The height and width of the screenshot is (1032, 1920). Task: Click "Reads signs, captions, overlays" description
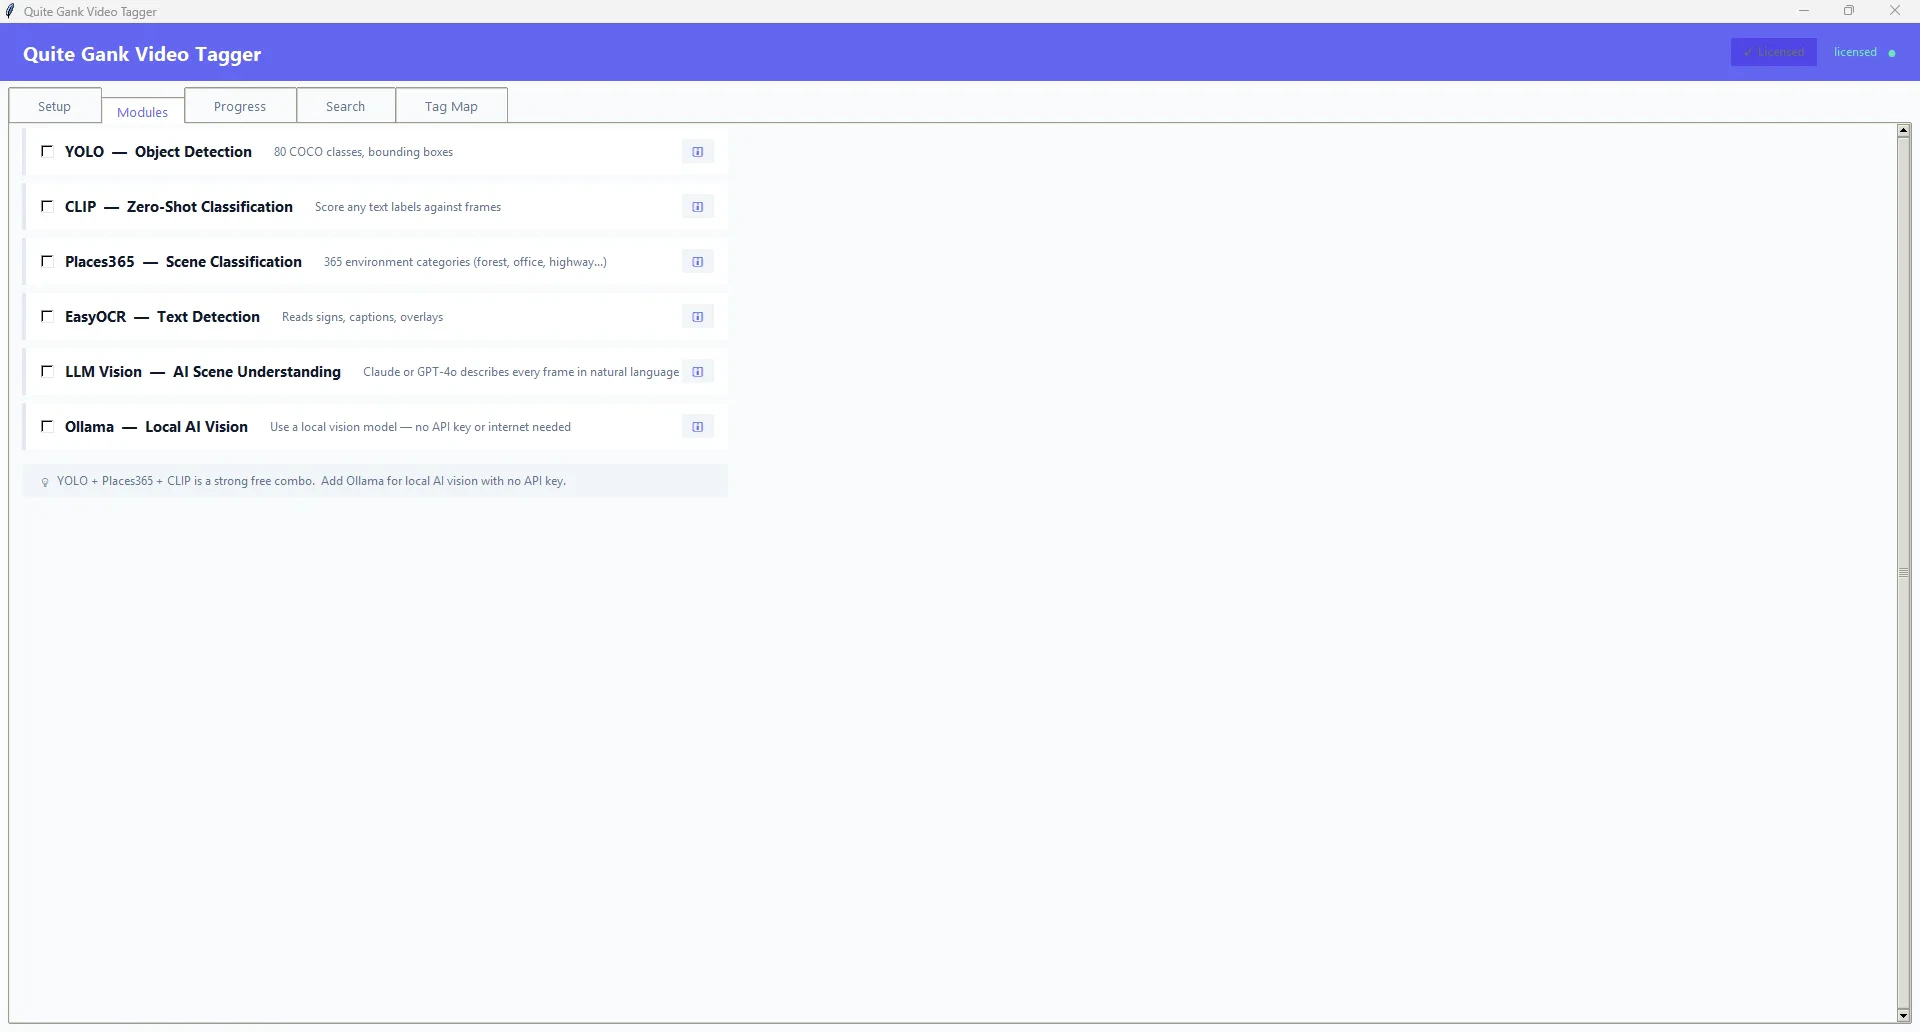[x=363, y=317]
